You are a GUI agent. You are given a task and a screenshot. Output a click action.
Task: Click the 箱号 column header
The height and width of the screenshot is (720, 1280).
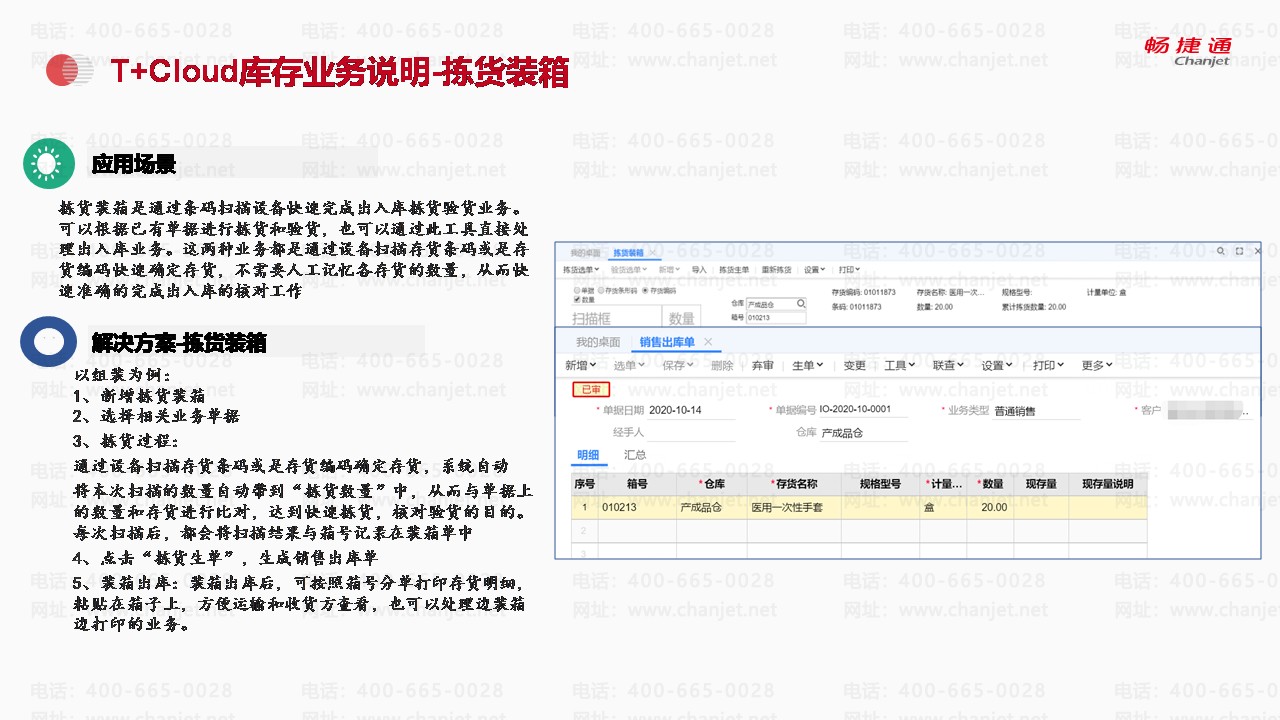[637, 484]
